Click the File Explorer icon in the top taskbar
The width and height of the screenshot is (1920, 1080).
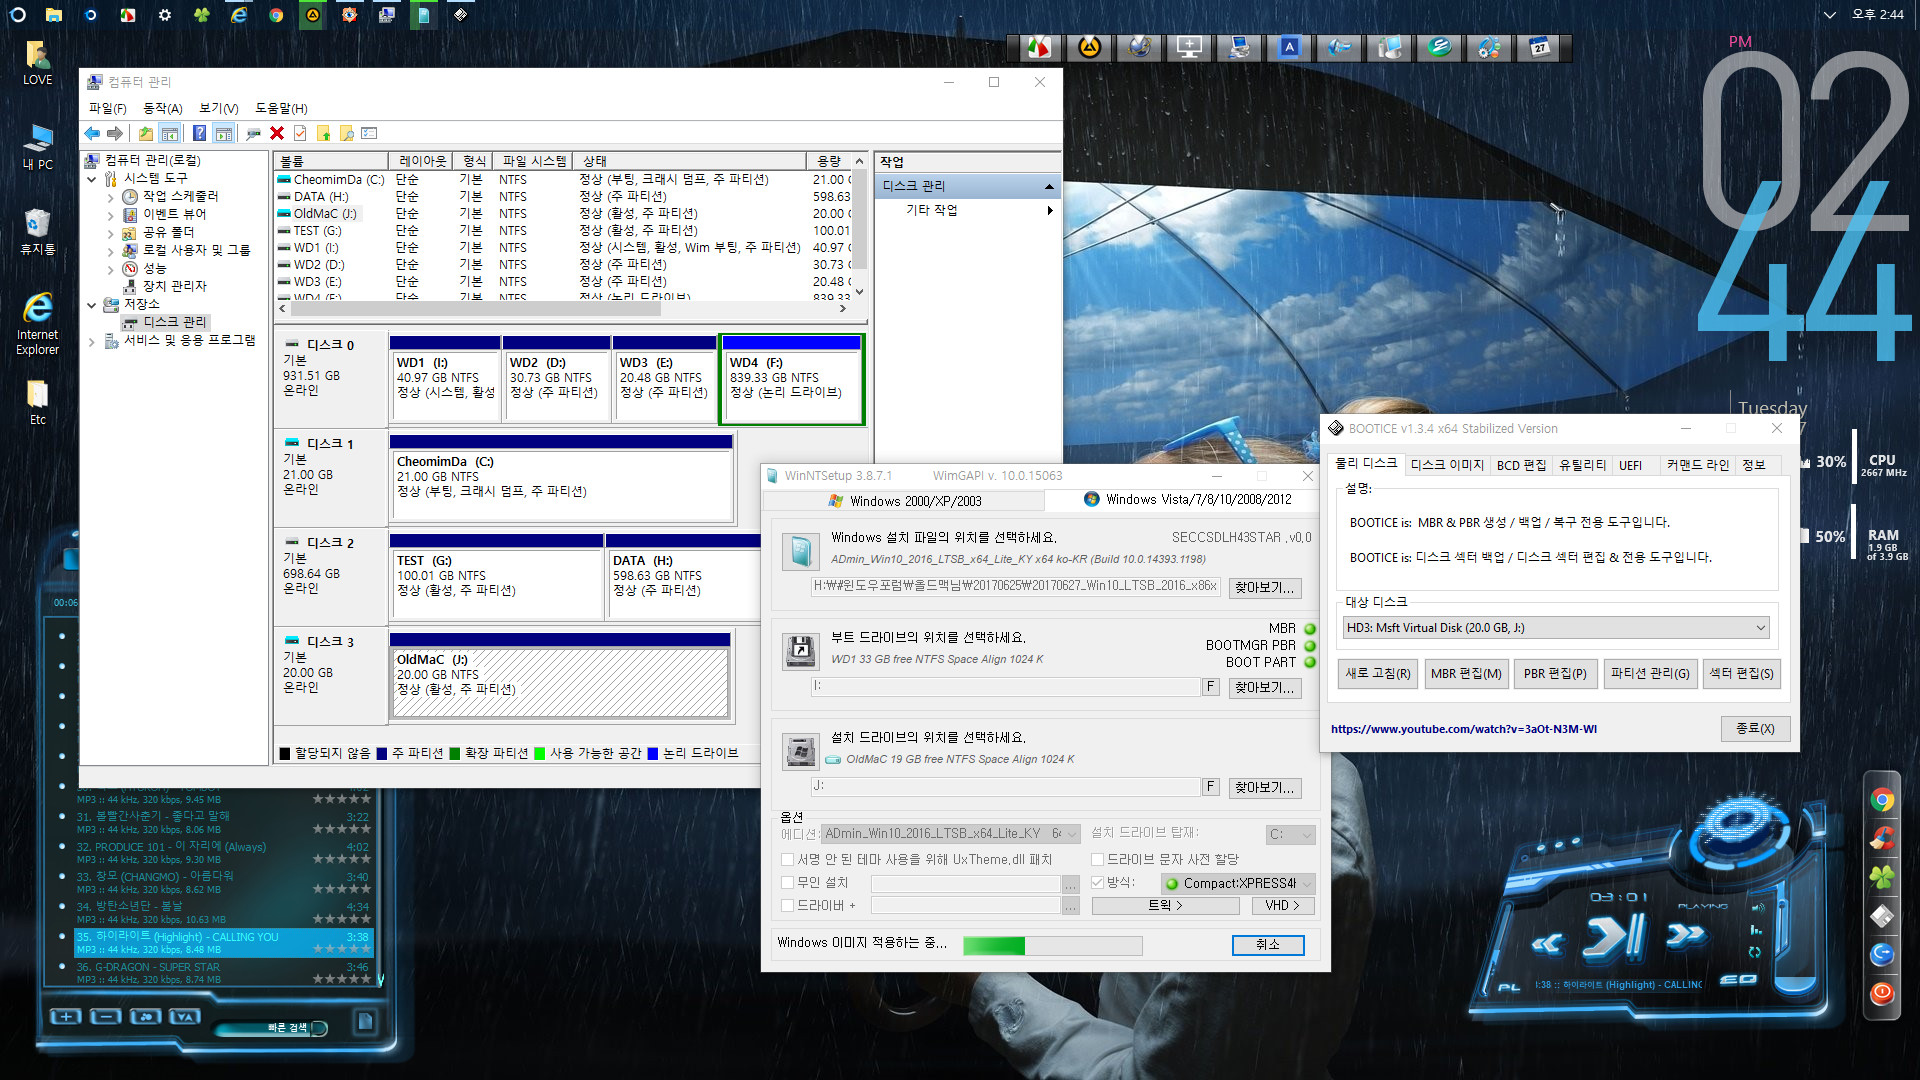tap(54, 15)
